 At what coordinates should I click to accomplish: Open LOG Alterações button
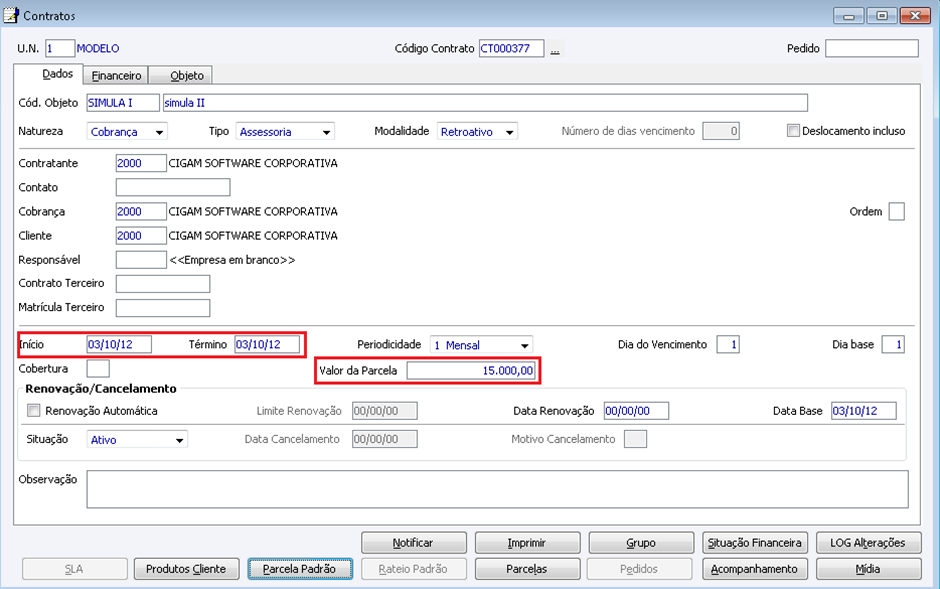pyautogui.click(x=868, y=543)
